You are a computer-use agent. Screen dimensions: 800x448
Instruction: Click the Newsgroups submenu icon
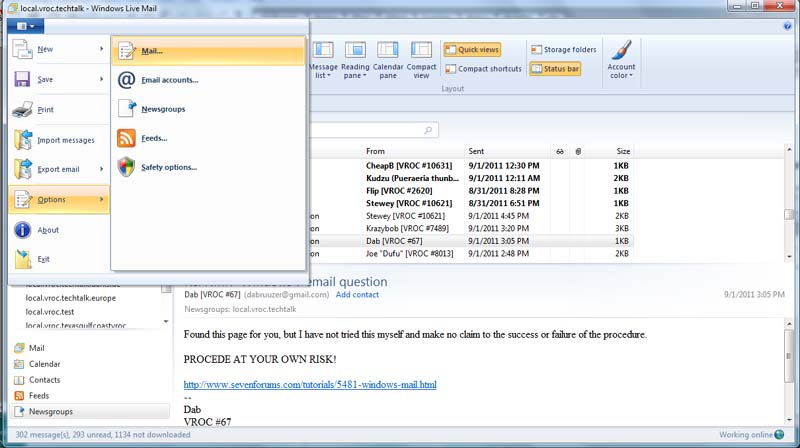127,109
